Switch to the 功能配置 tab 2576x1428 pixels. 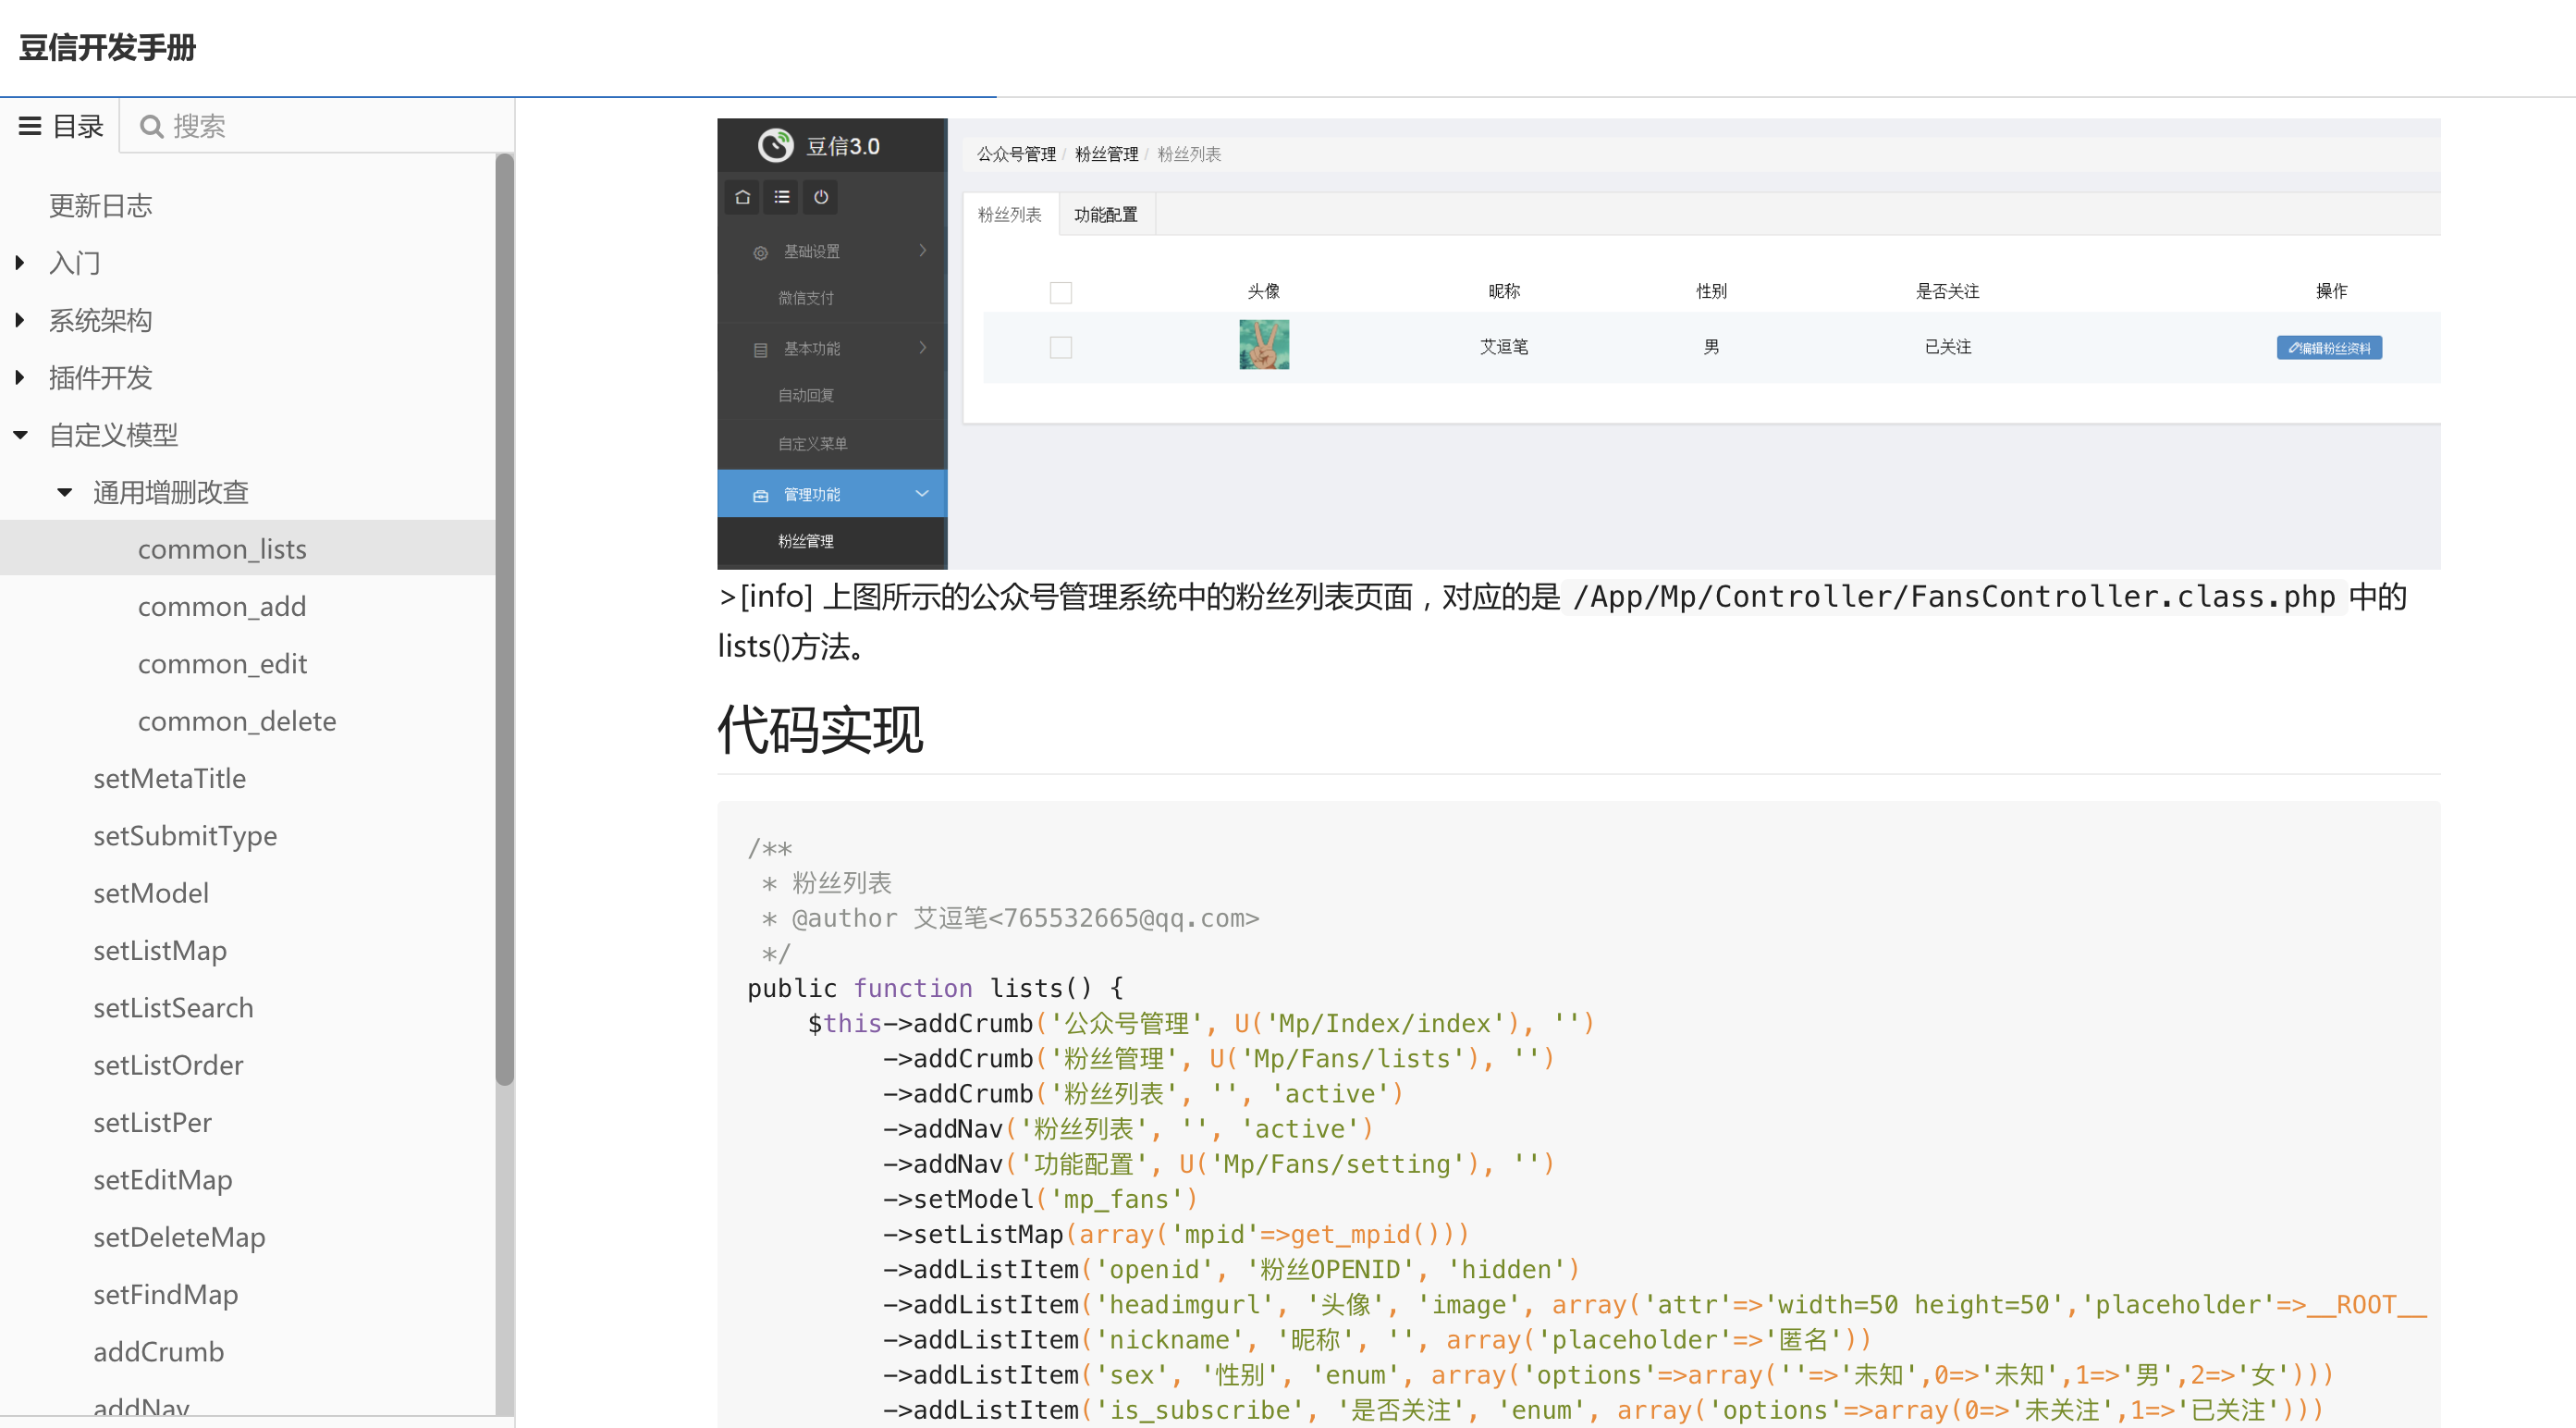pos(1105,215)
